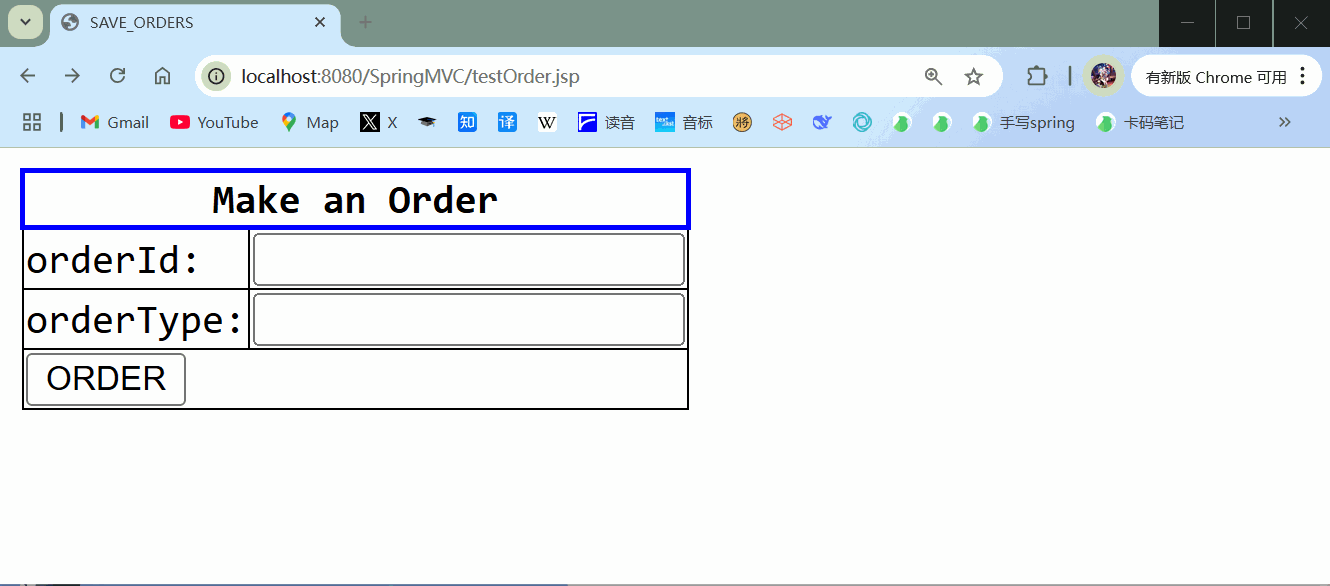Viewport: 1330px width, 586px height.
Task: Open the Chrome profile avatar
Action: pos(1103,76)
